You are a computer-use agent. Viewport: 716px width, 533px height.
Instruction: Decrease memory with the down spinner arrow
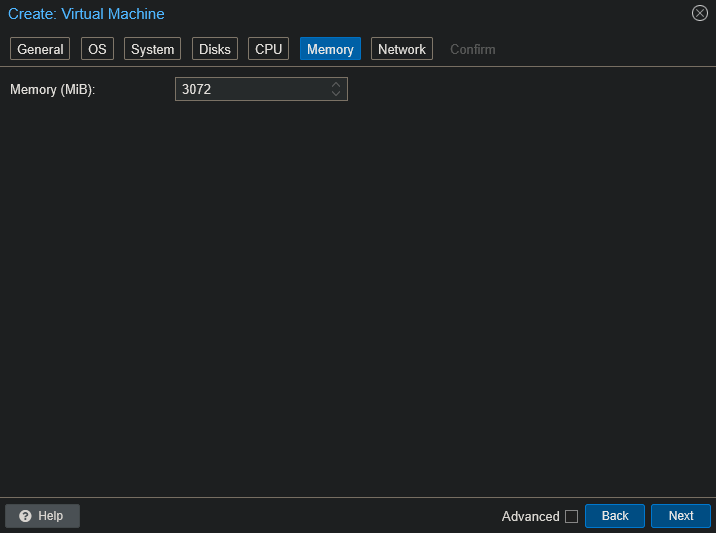click(336, 94)
